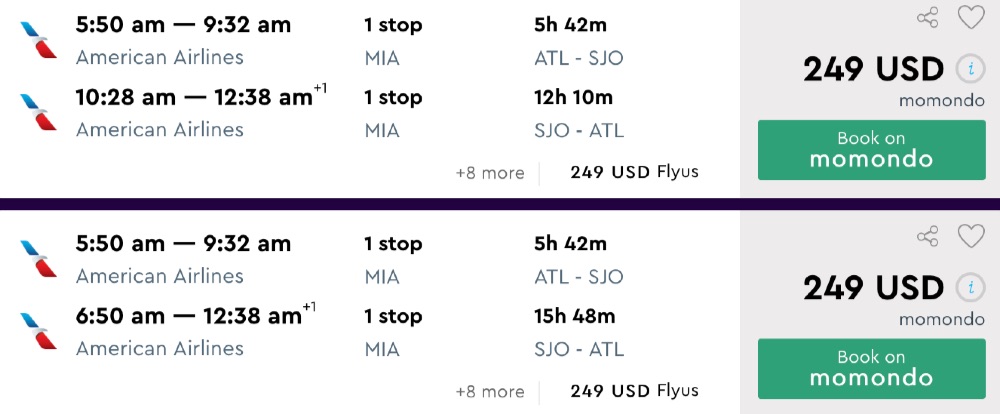The height and width of the screenshot is (414, 1000).
Task: Click the 15h 48m duration of the SJO - ATL leg
Action: 574,317
